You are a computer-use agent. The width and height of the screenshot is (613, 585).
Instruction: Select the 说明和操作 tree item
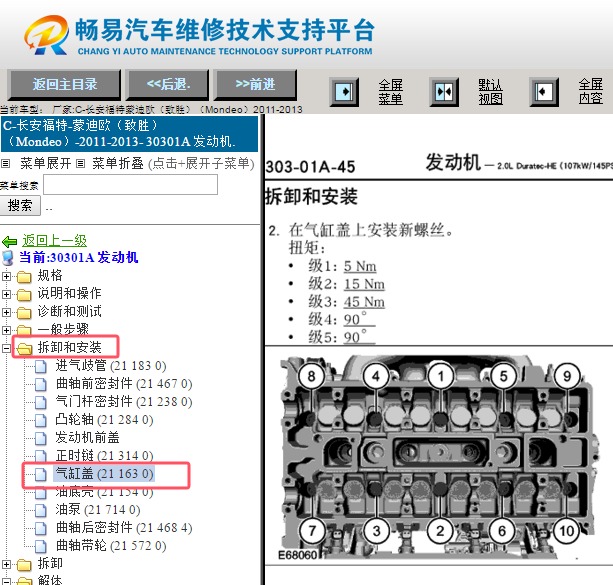click(69, 294)
